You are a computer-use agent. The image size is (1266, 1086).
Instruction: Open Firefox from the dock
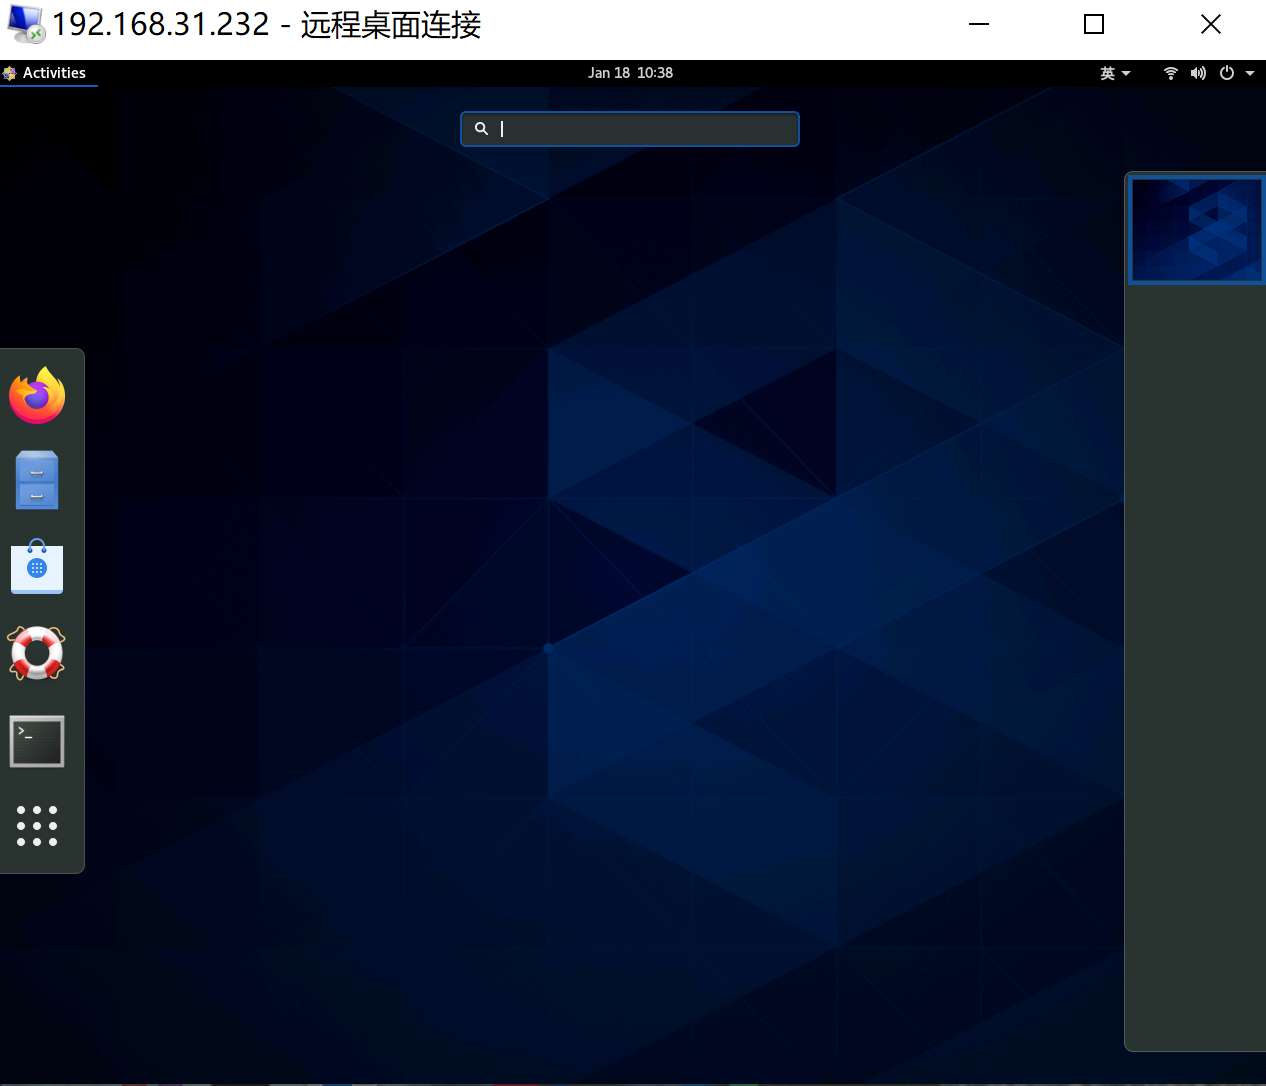[37, 395]
